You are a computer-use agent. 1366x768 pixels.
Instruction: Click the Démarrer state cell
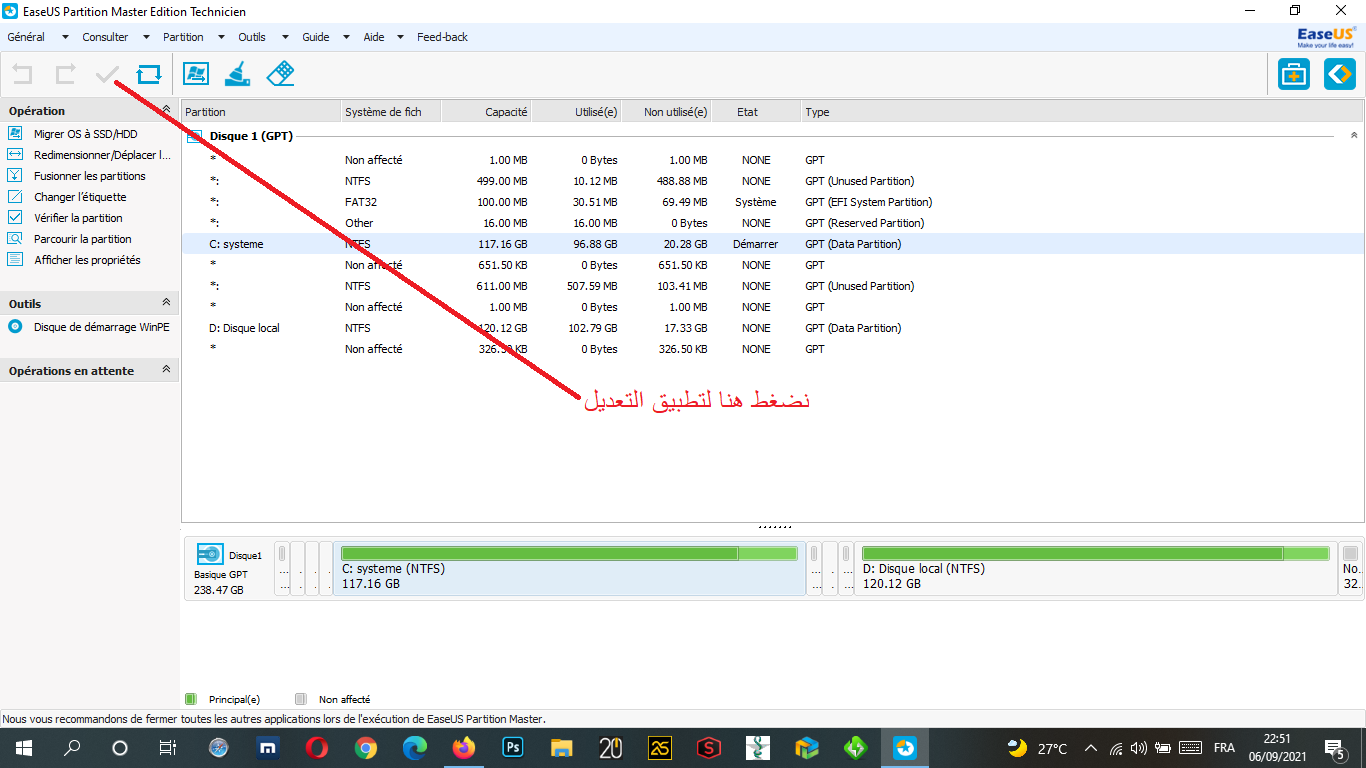coord(756,244)
